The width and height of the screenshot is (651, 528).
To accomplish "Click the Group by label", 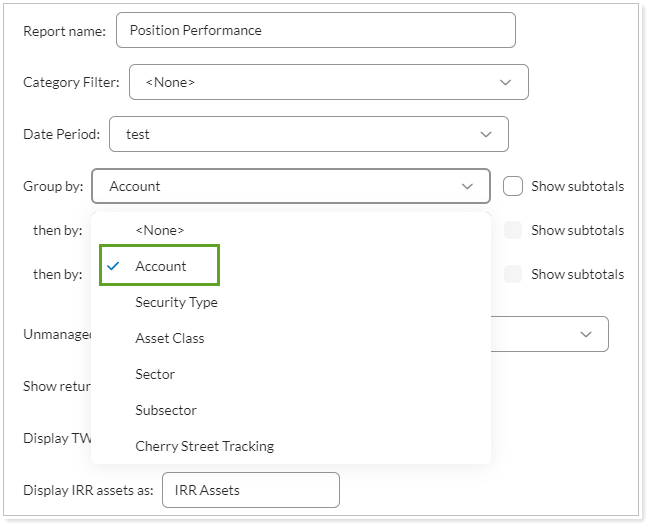I will point(52,186).
